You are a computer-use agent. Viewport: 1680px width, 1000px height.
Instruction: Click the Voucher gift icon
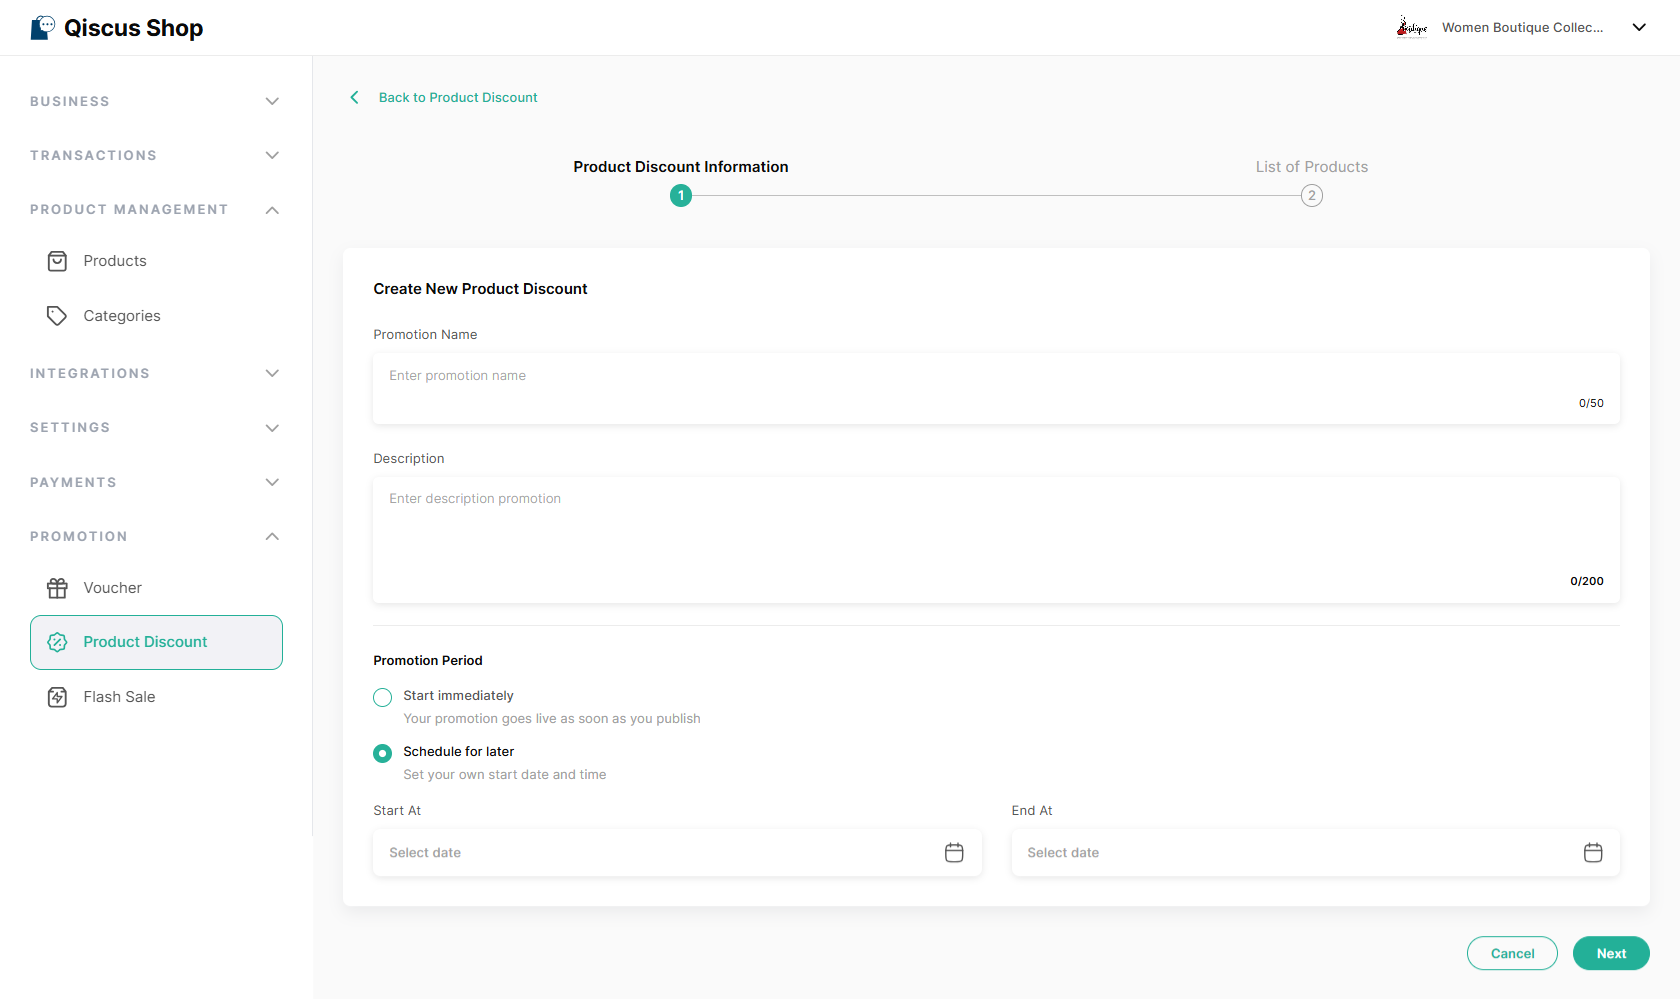click(x=57, y=588)
